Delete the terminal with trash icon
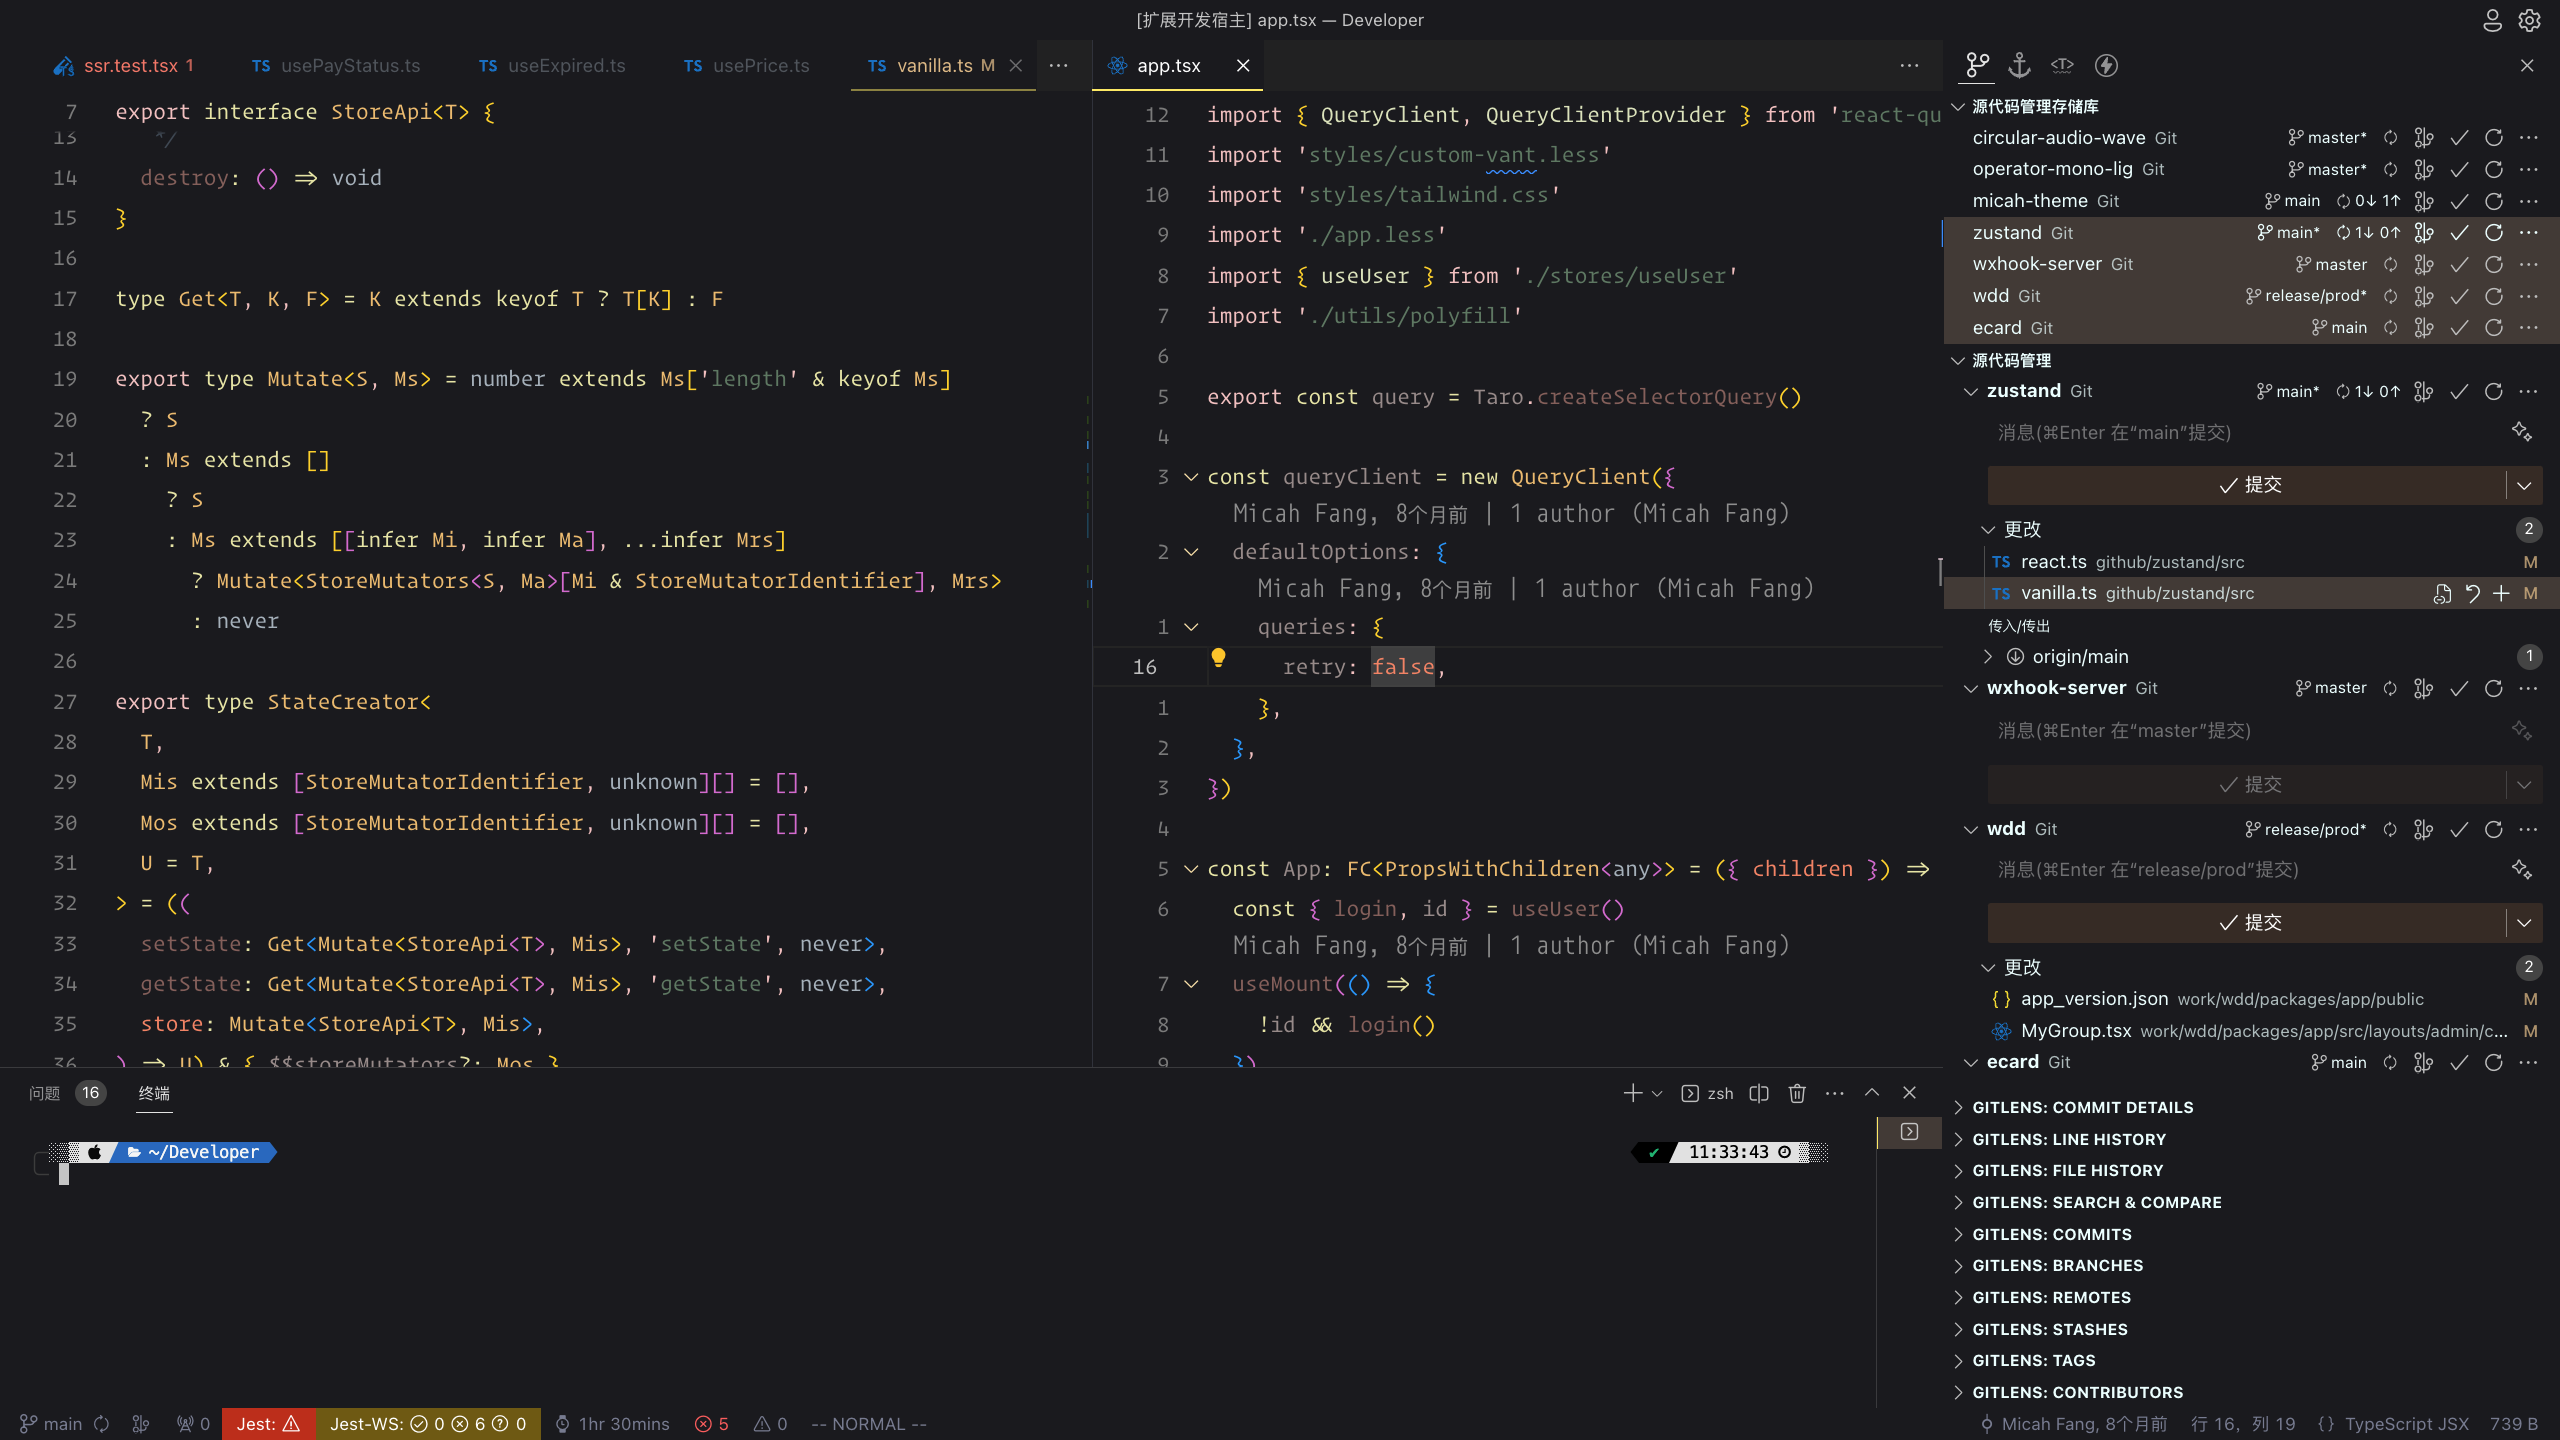2560x1440 pixels. 1797,1093
